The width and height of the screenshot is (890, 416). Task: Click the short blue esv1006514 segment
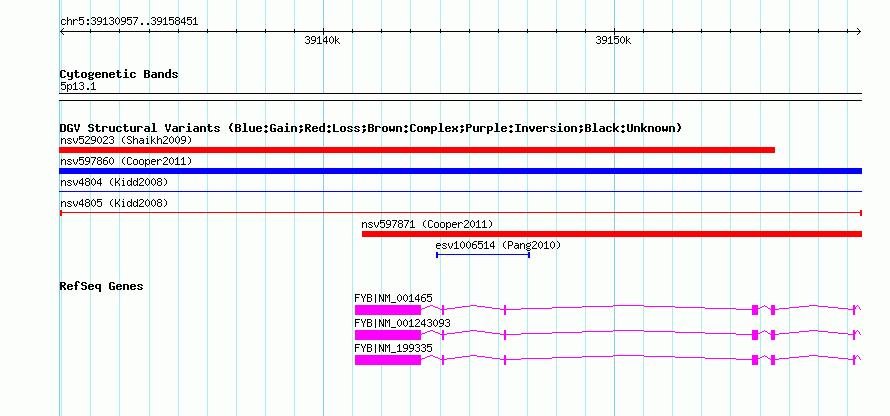(483, 255)
